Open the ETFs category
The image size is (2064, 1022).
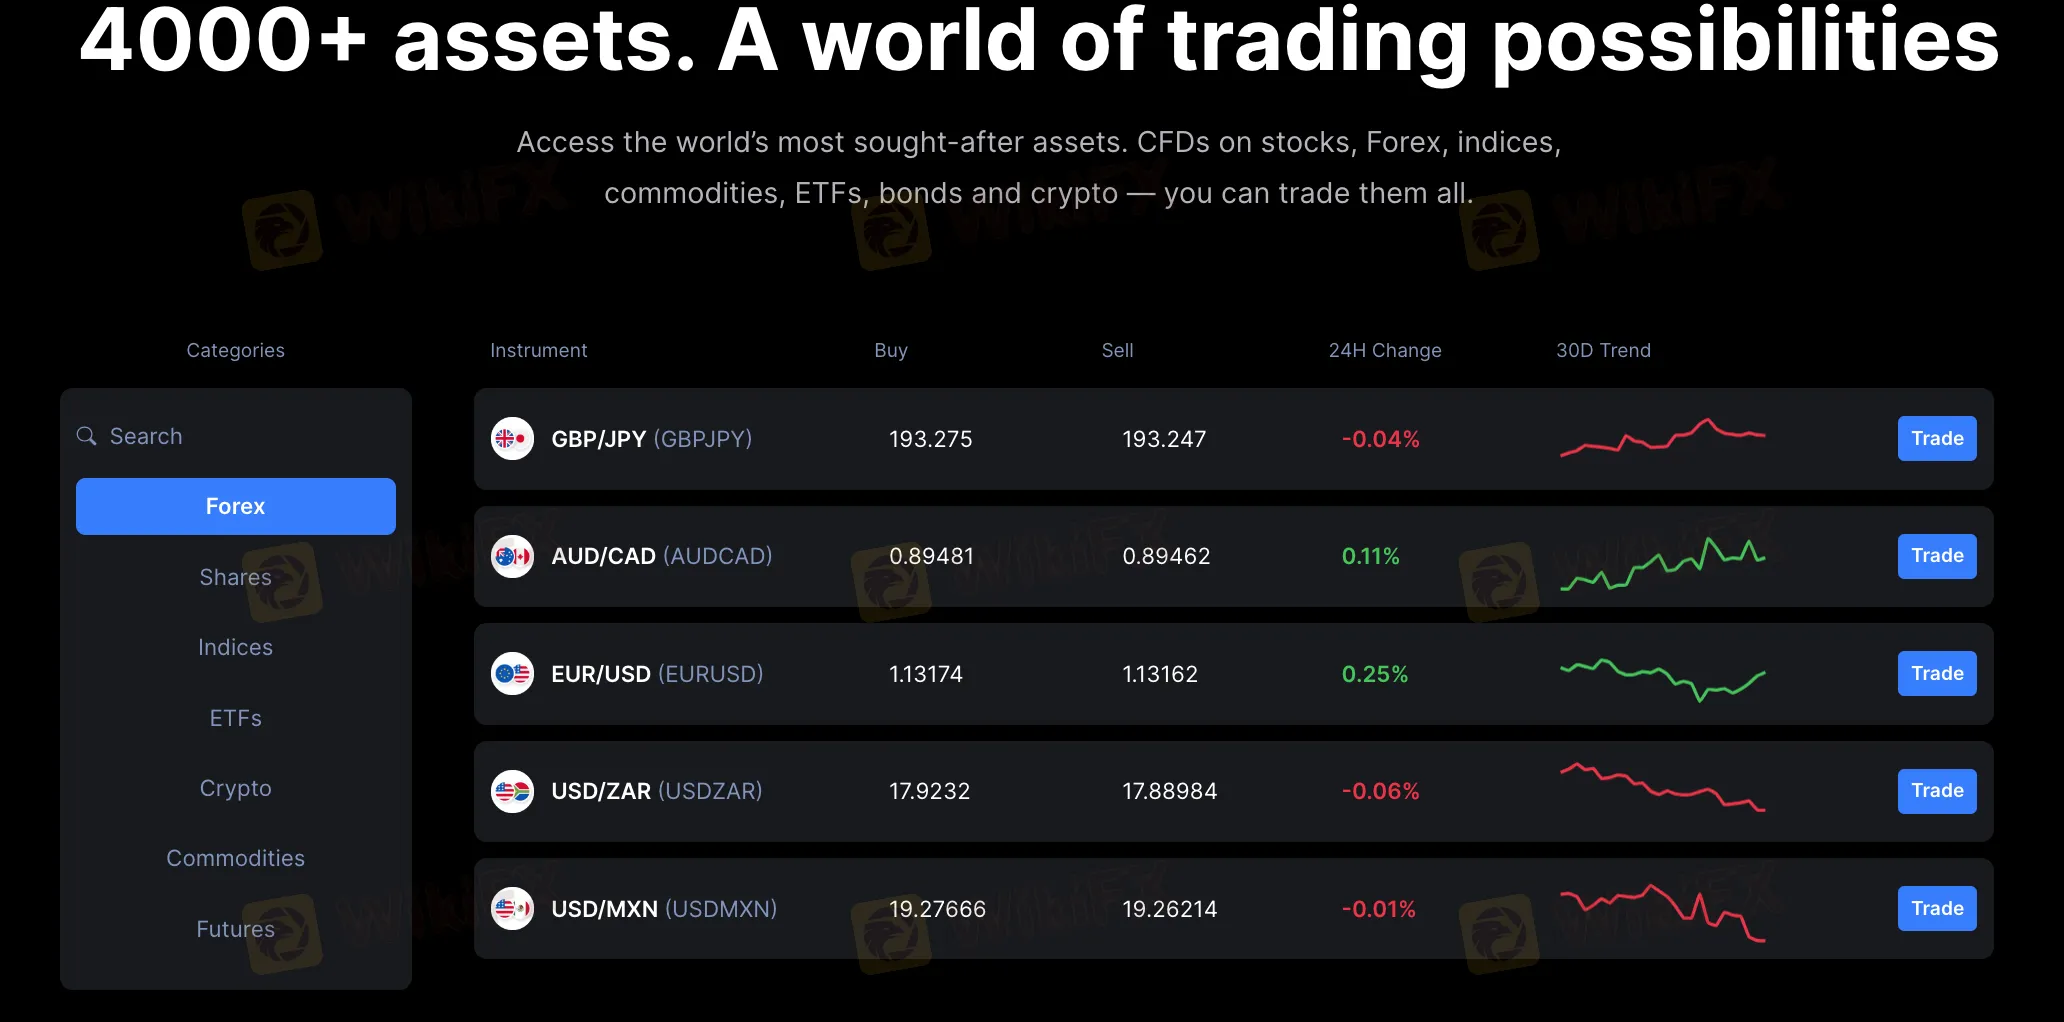(x=236, y=718)
